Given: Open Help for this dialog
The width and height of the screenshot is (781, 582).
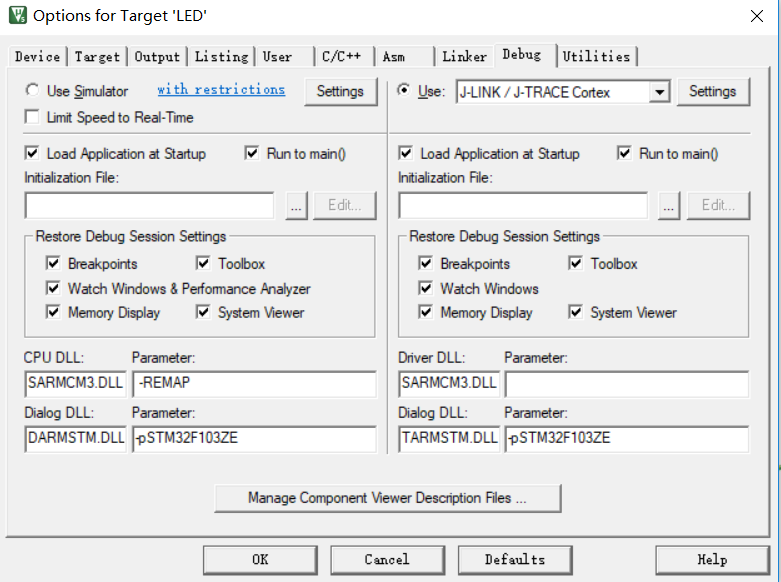Looking at the screenshot, I should click(713, 560).
